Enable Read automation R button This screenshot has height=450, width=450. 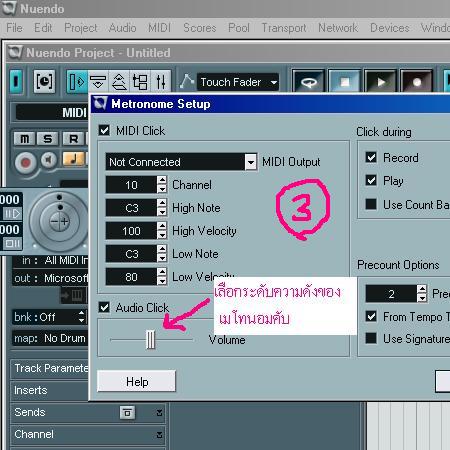point(73,139)
